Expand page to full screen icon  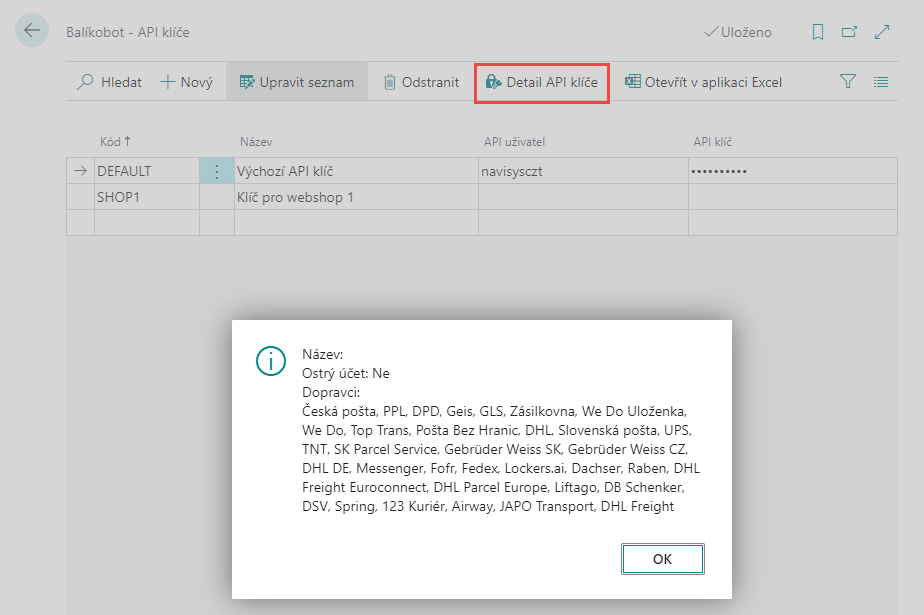(x=881, y=32)
